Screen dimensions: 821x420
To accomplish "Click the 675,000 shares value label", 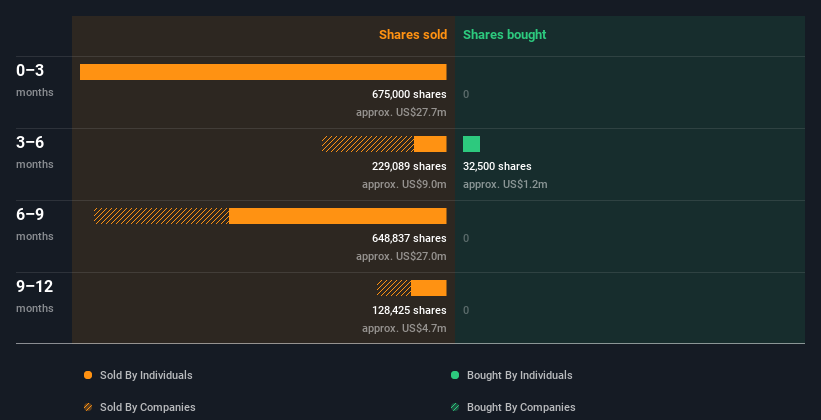I will (x=409, y=94).
